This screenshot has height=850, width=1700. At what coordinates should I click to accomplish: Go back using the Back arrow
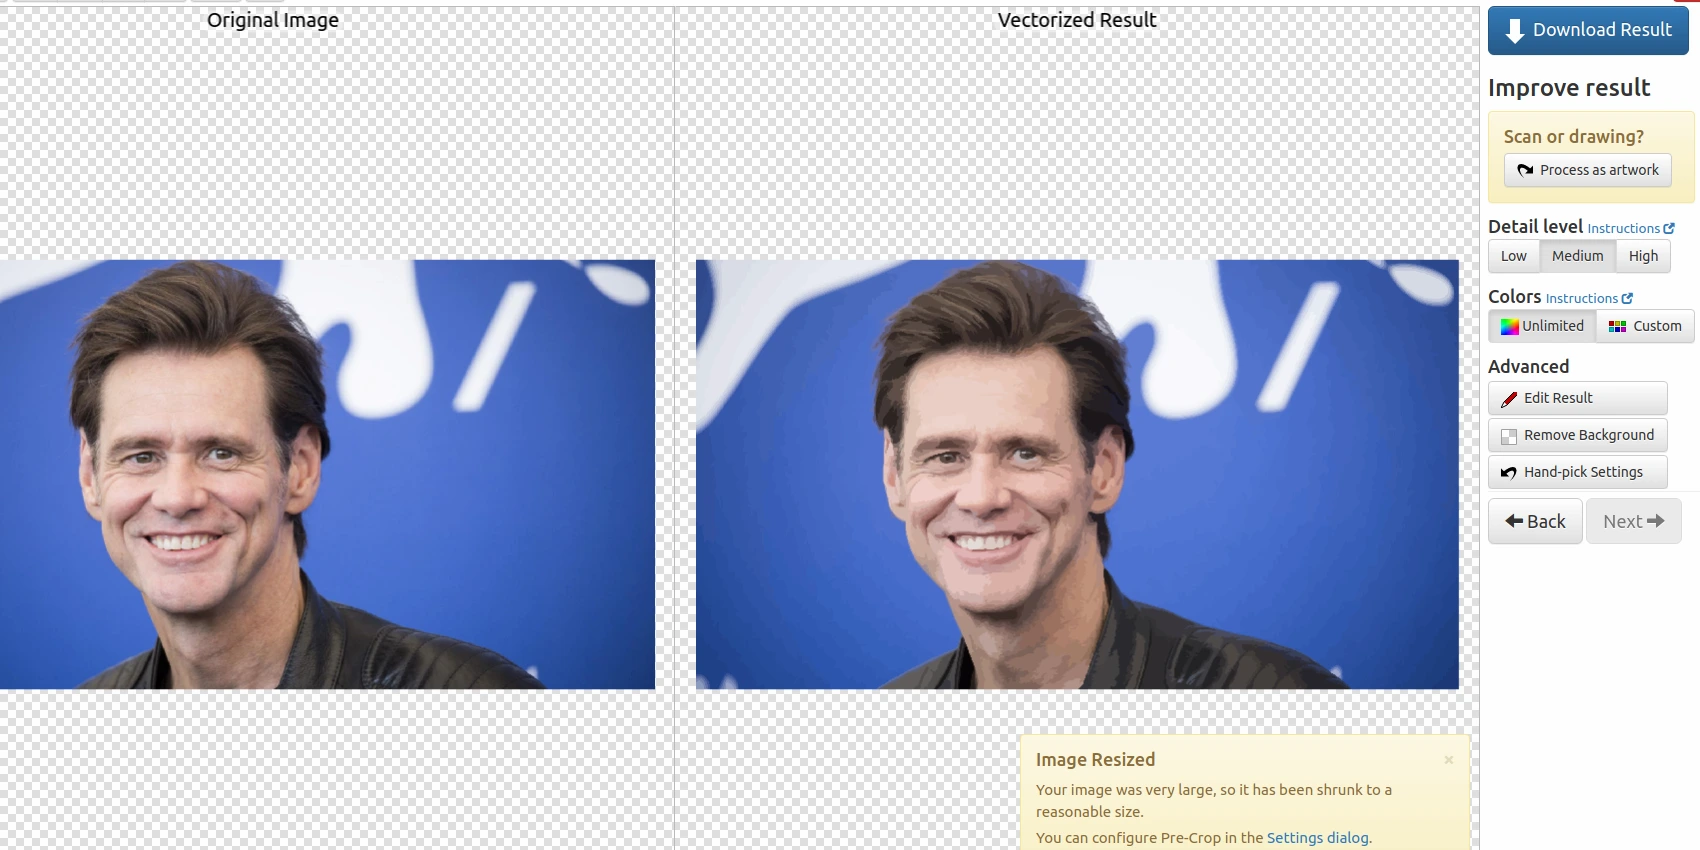(x=1515, y=521)
